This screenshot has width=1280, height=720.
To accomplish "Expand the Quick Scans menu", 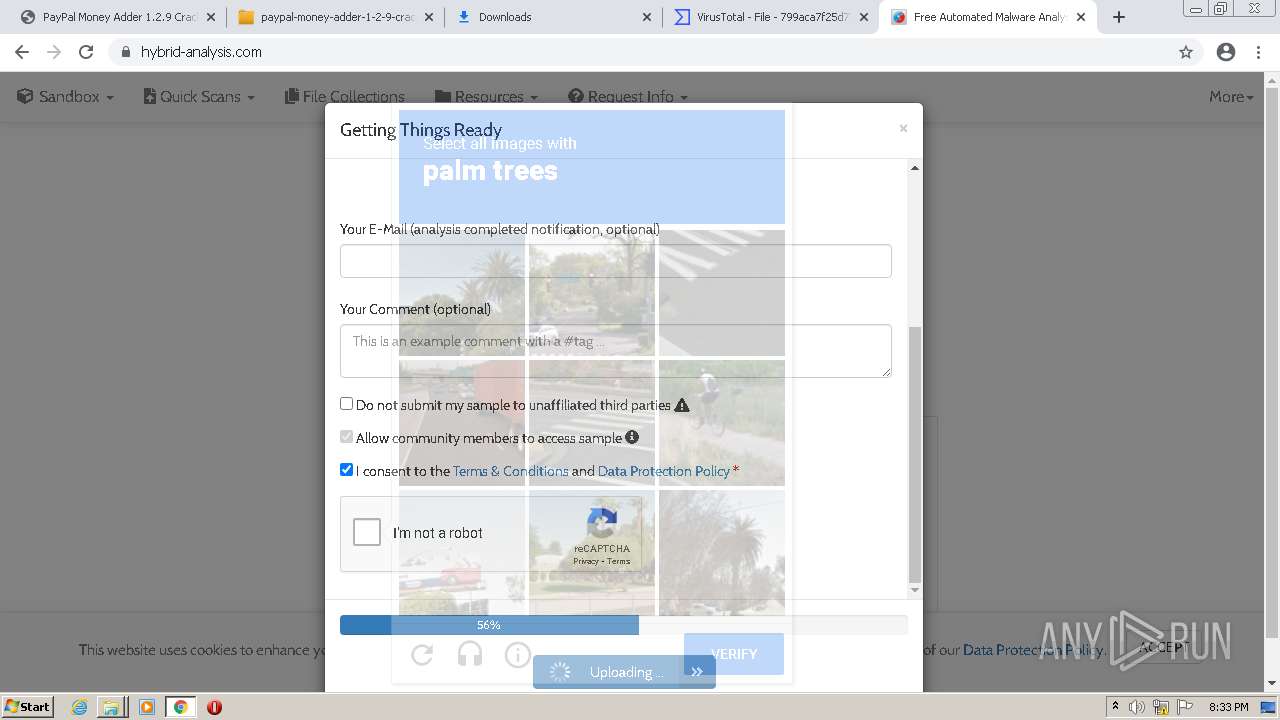I will (199, 96).
